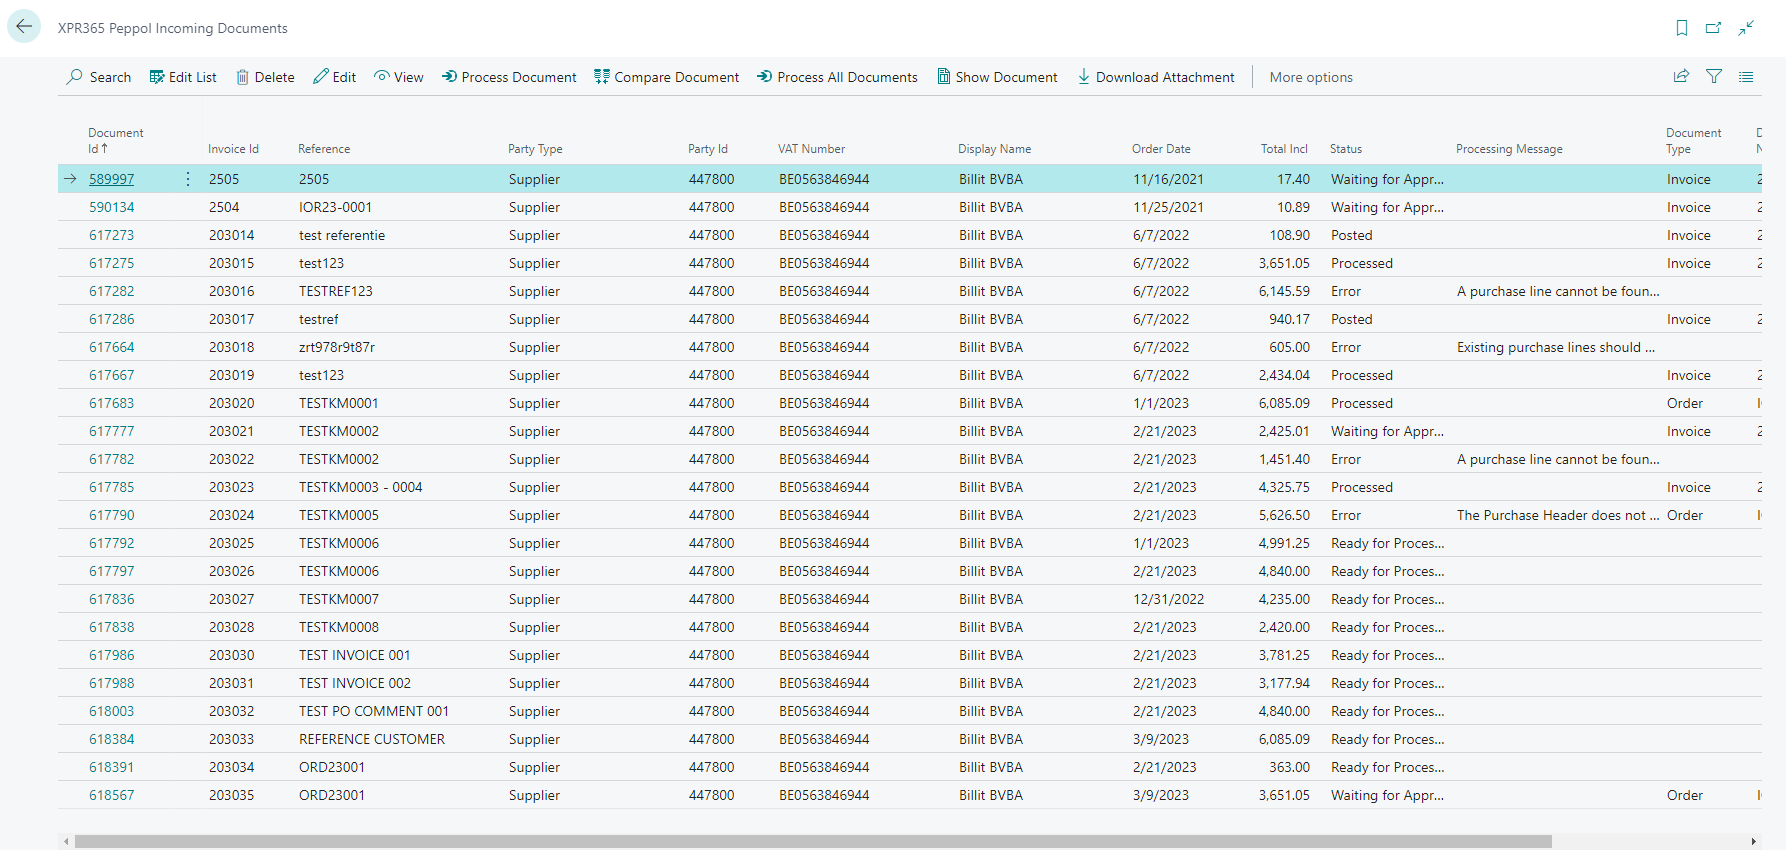Open document 618567 link
Screen dimensions: 1786x861
point(111,795)
